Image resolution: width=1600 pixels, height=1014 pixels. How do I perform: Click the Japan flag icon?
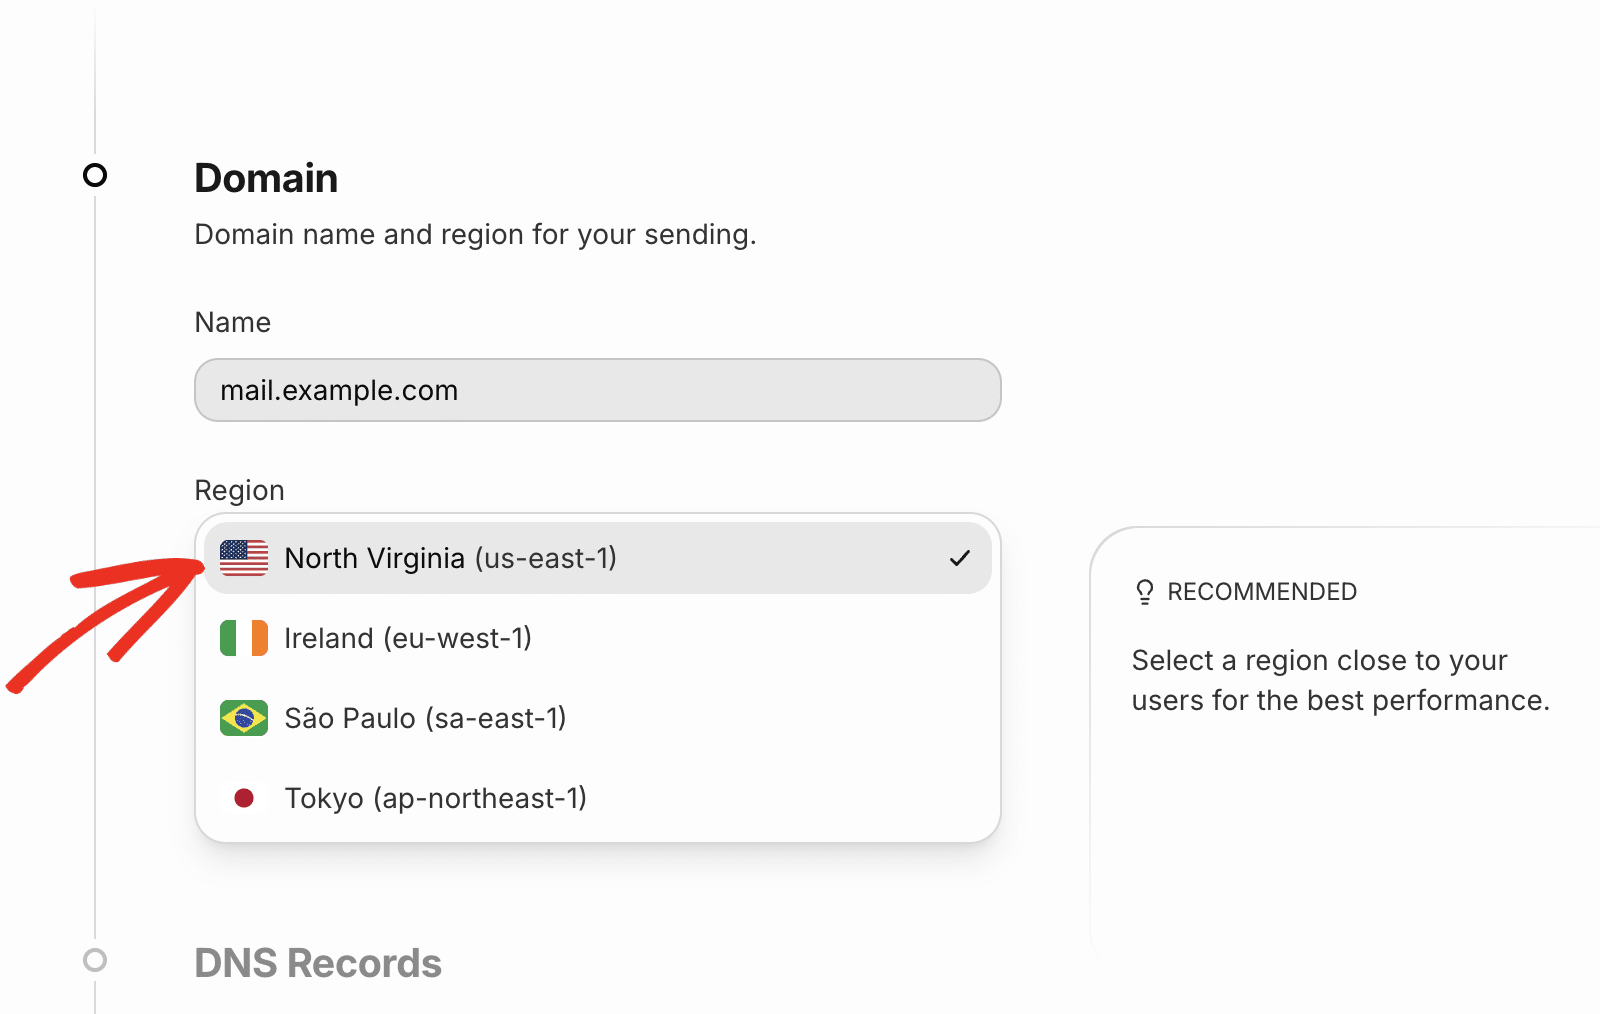(244, 798)
